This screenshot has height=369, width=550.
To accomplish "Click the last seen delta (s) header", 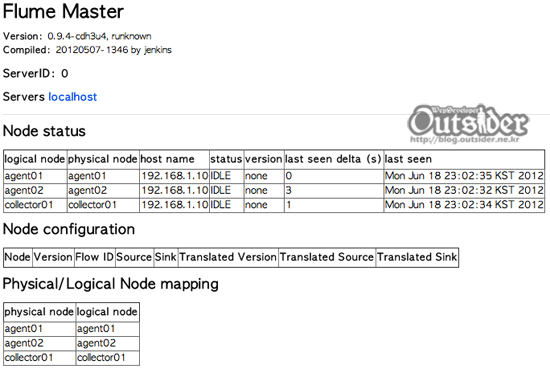I will coord(334,159).
